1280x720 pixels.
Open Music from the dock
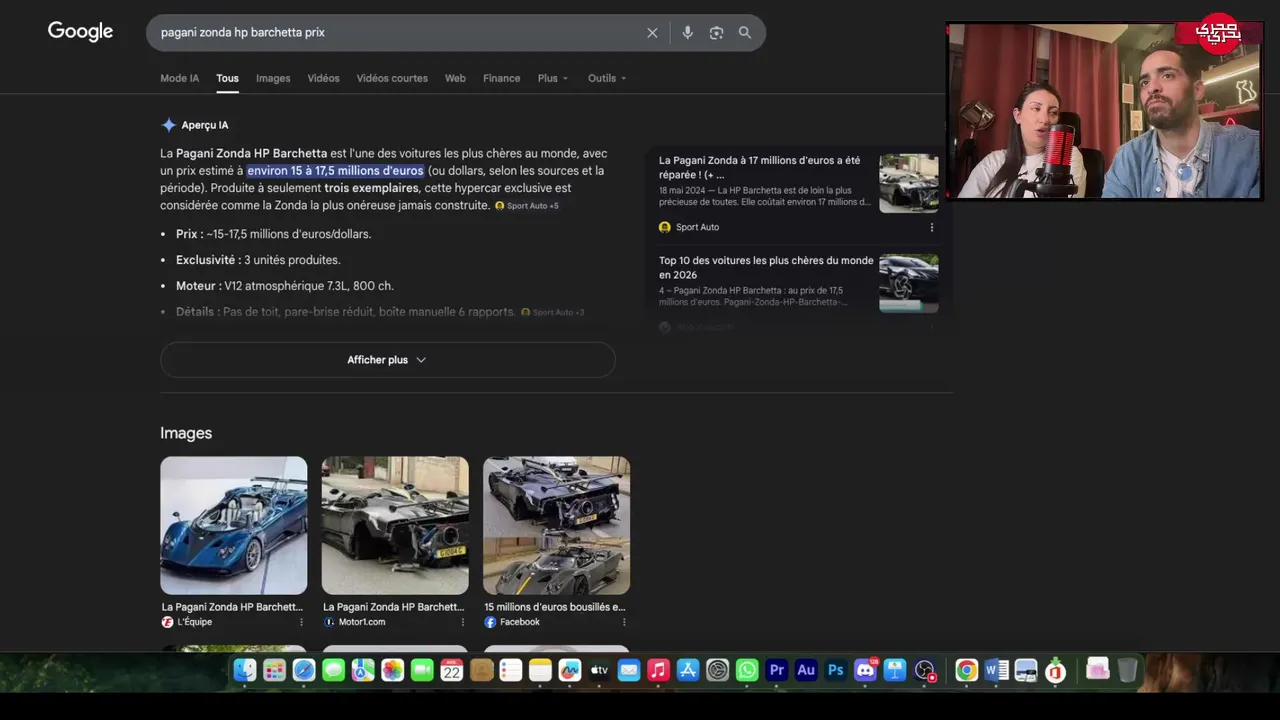point(658,671)
